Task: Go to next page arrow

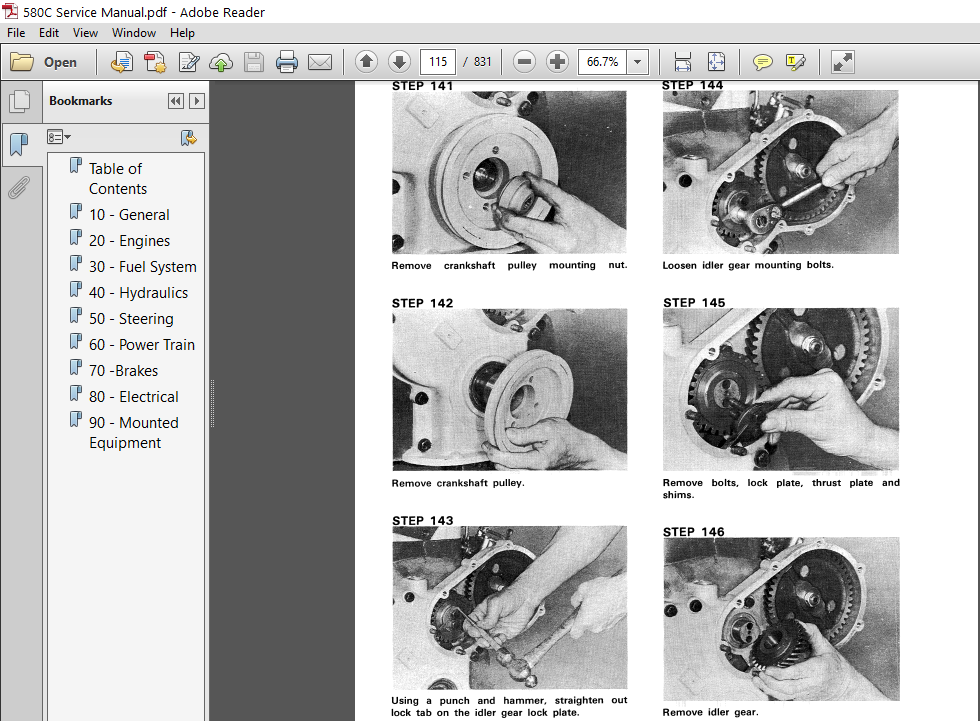Action: 399,61
